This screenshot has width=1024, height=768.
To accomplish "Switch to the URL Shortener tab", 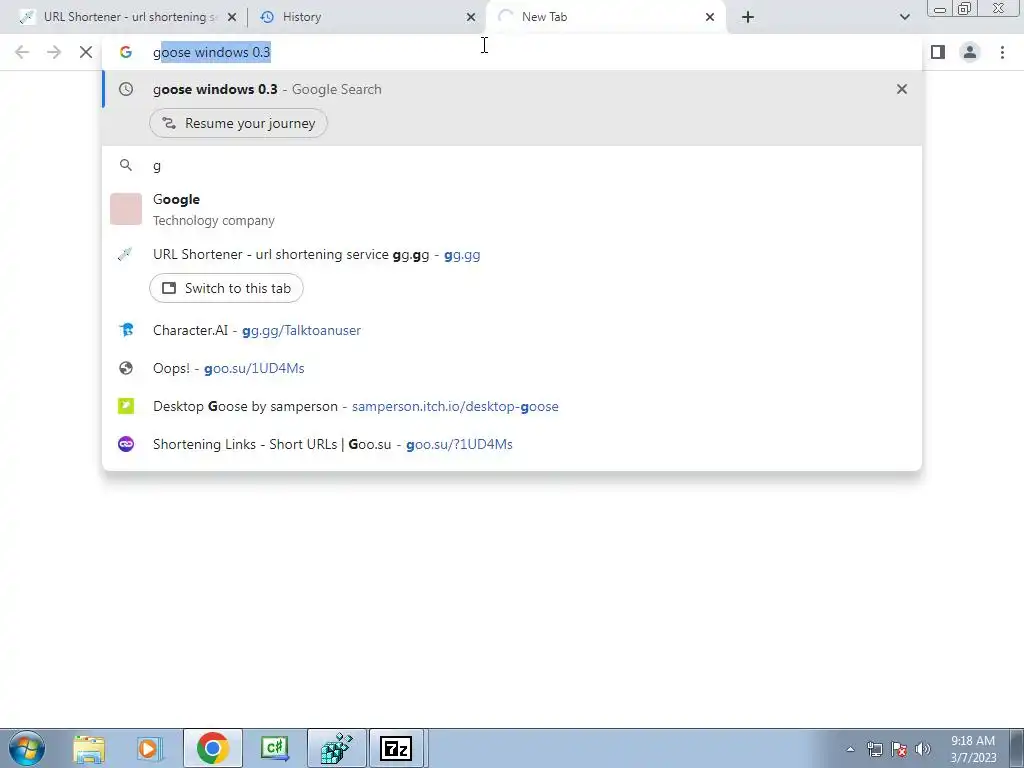I will click(129, 17).
